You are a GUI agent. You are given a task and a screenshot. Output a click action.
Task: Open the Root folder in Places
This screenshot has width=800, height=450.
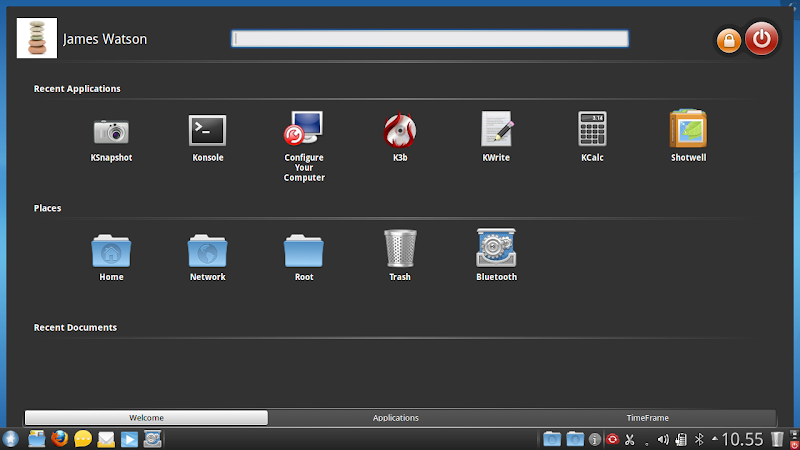point(304,251)
